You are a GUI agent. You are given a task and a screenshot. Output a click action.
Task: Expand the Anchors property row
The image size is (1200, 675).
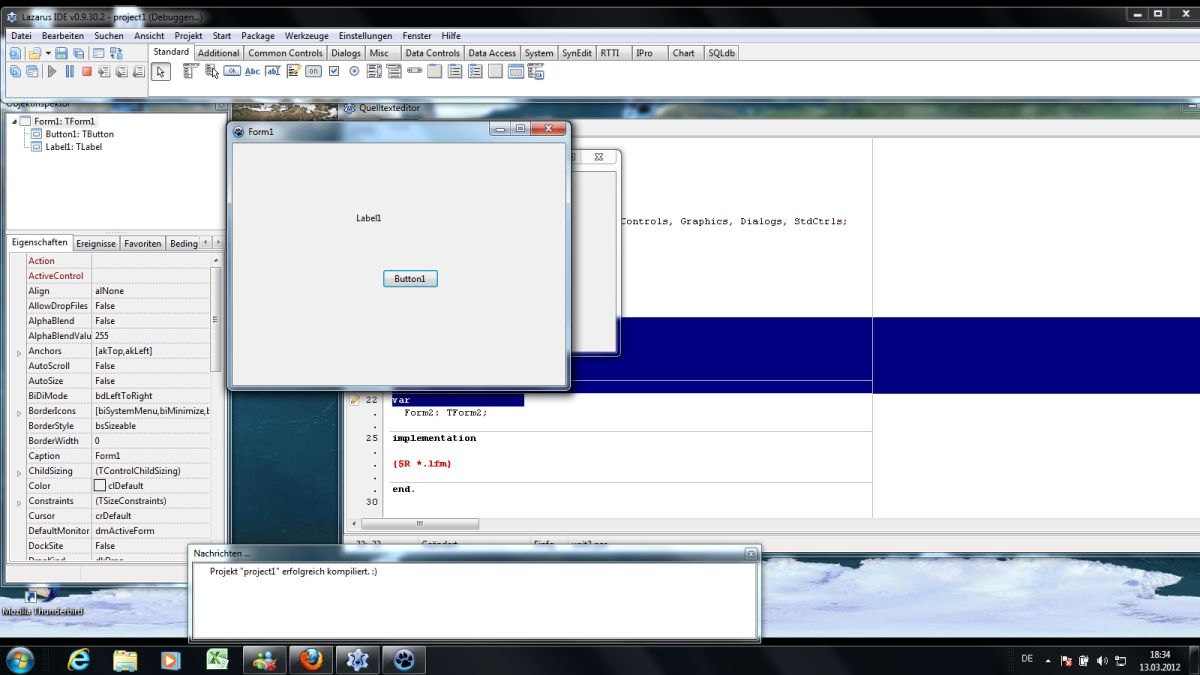pos(19,352)
